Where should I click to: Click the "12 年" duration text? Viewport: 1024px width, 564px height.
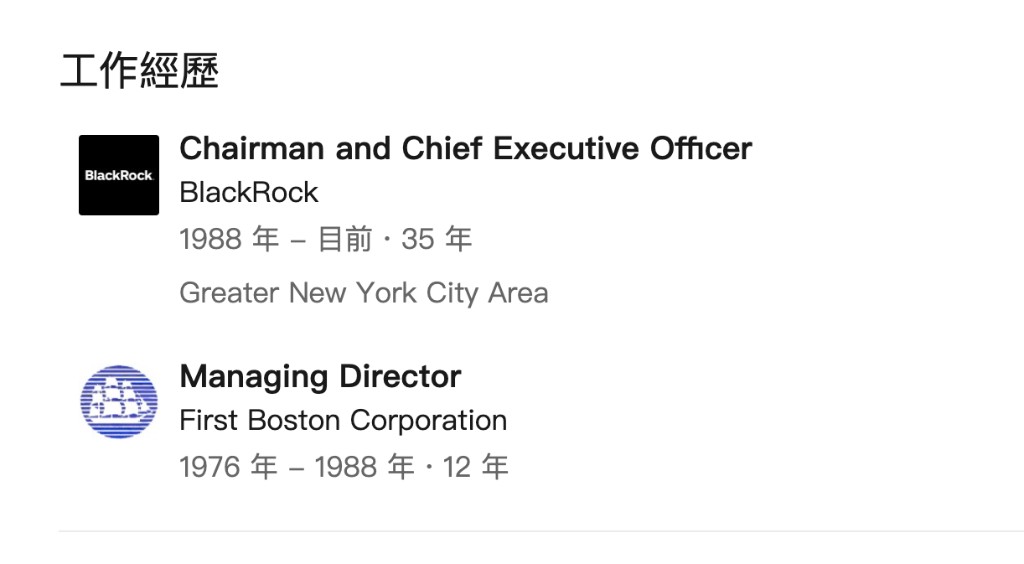pos(476,467)
